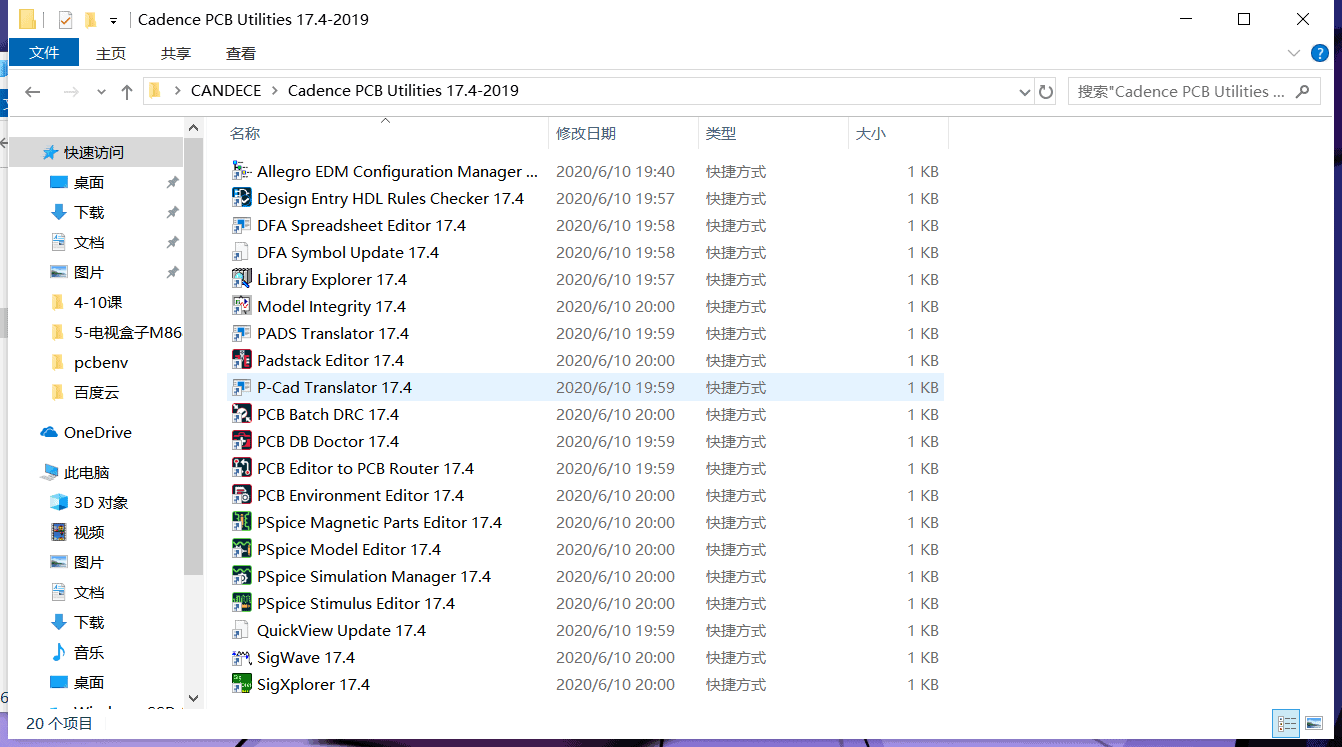The height and width of the screenshot is (747, 1342).
Task: Select Library Explorer 17.4 icon
Action: (x=241, y=279)
